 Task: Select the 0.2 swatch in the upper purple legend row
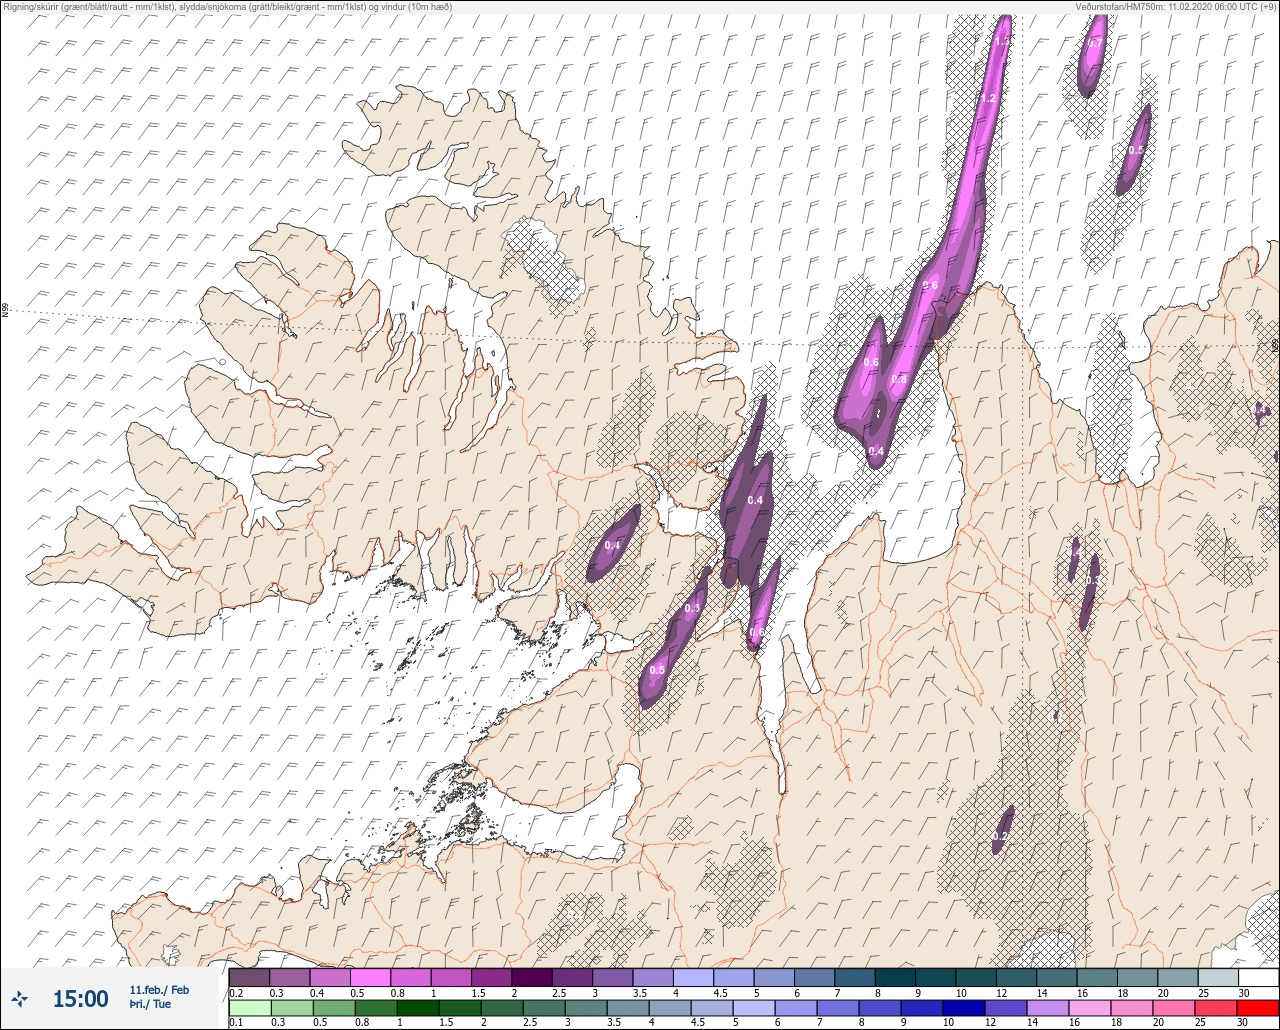pos(249,977)
